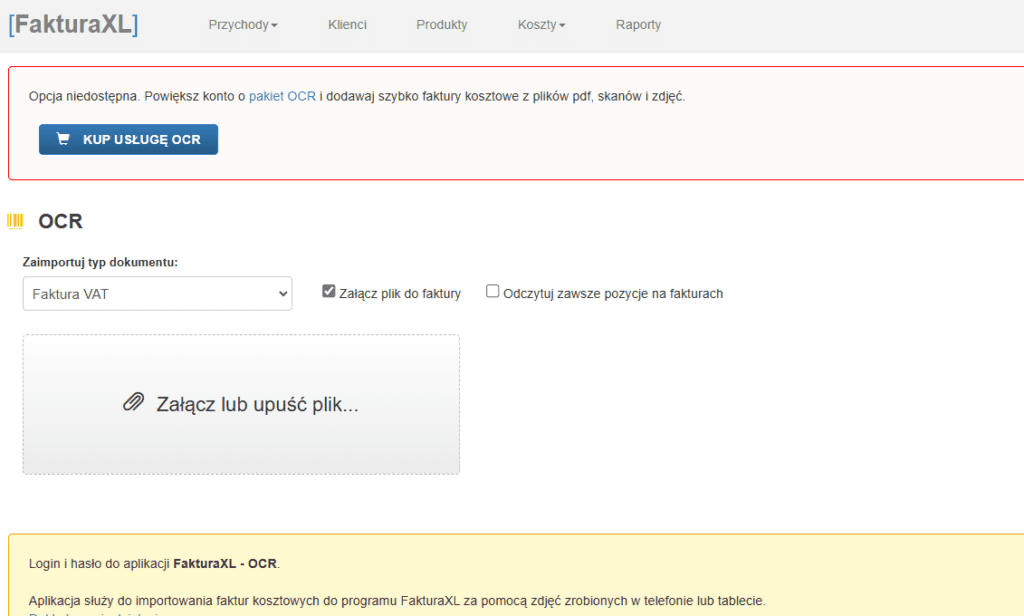The height and width of the screenshot is (616, 1024).
Task: Open the Faktura VAT document type dropdown
Action: [x=157, y=294]
